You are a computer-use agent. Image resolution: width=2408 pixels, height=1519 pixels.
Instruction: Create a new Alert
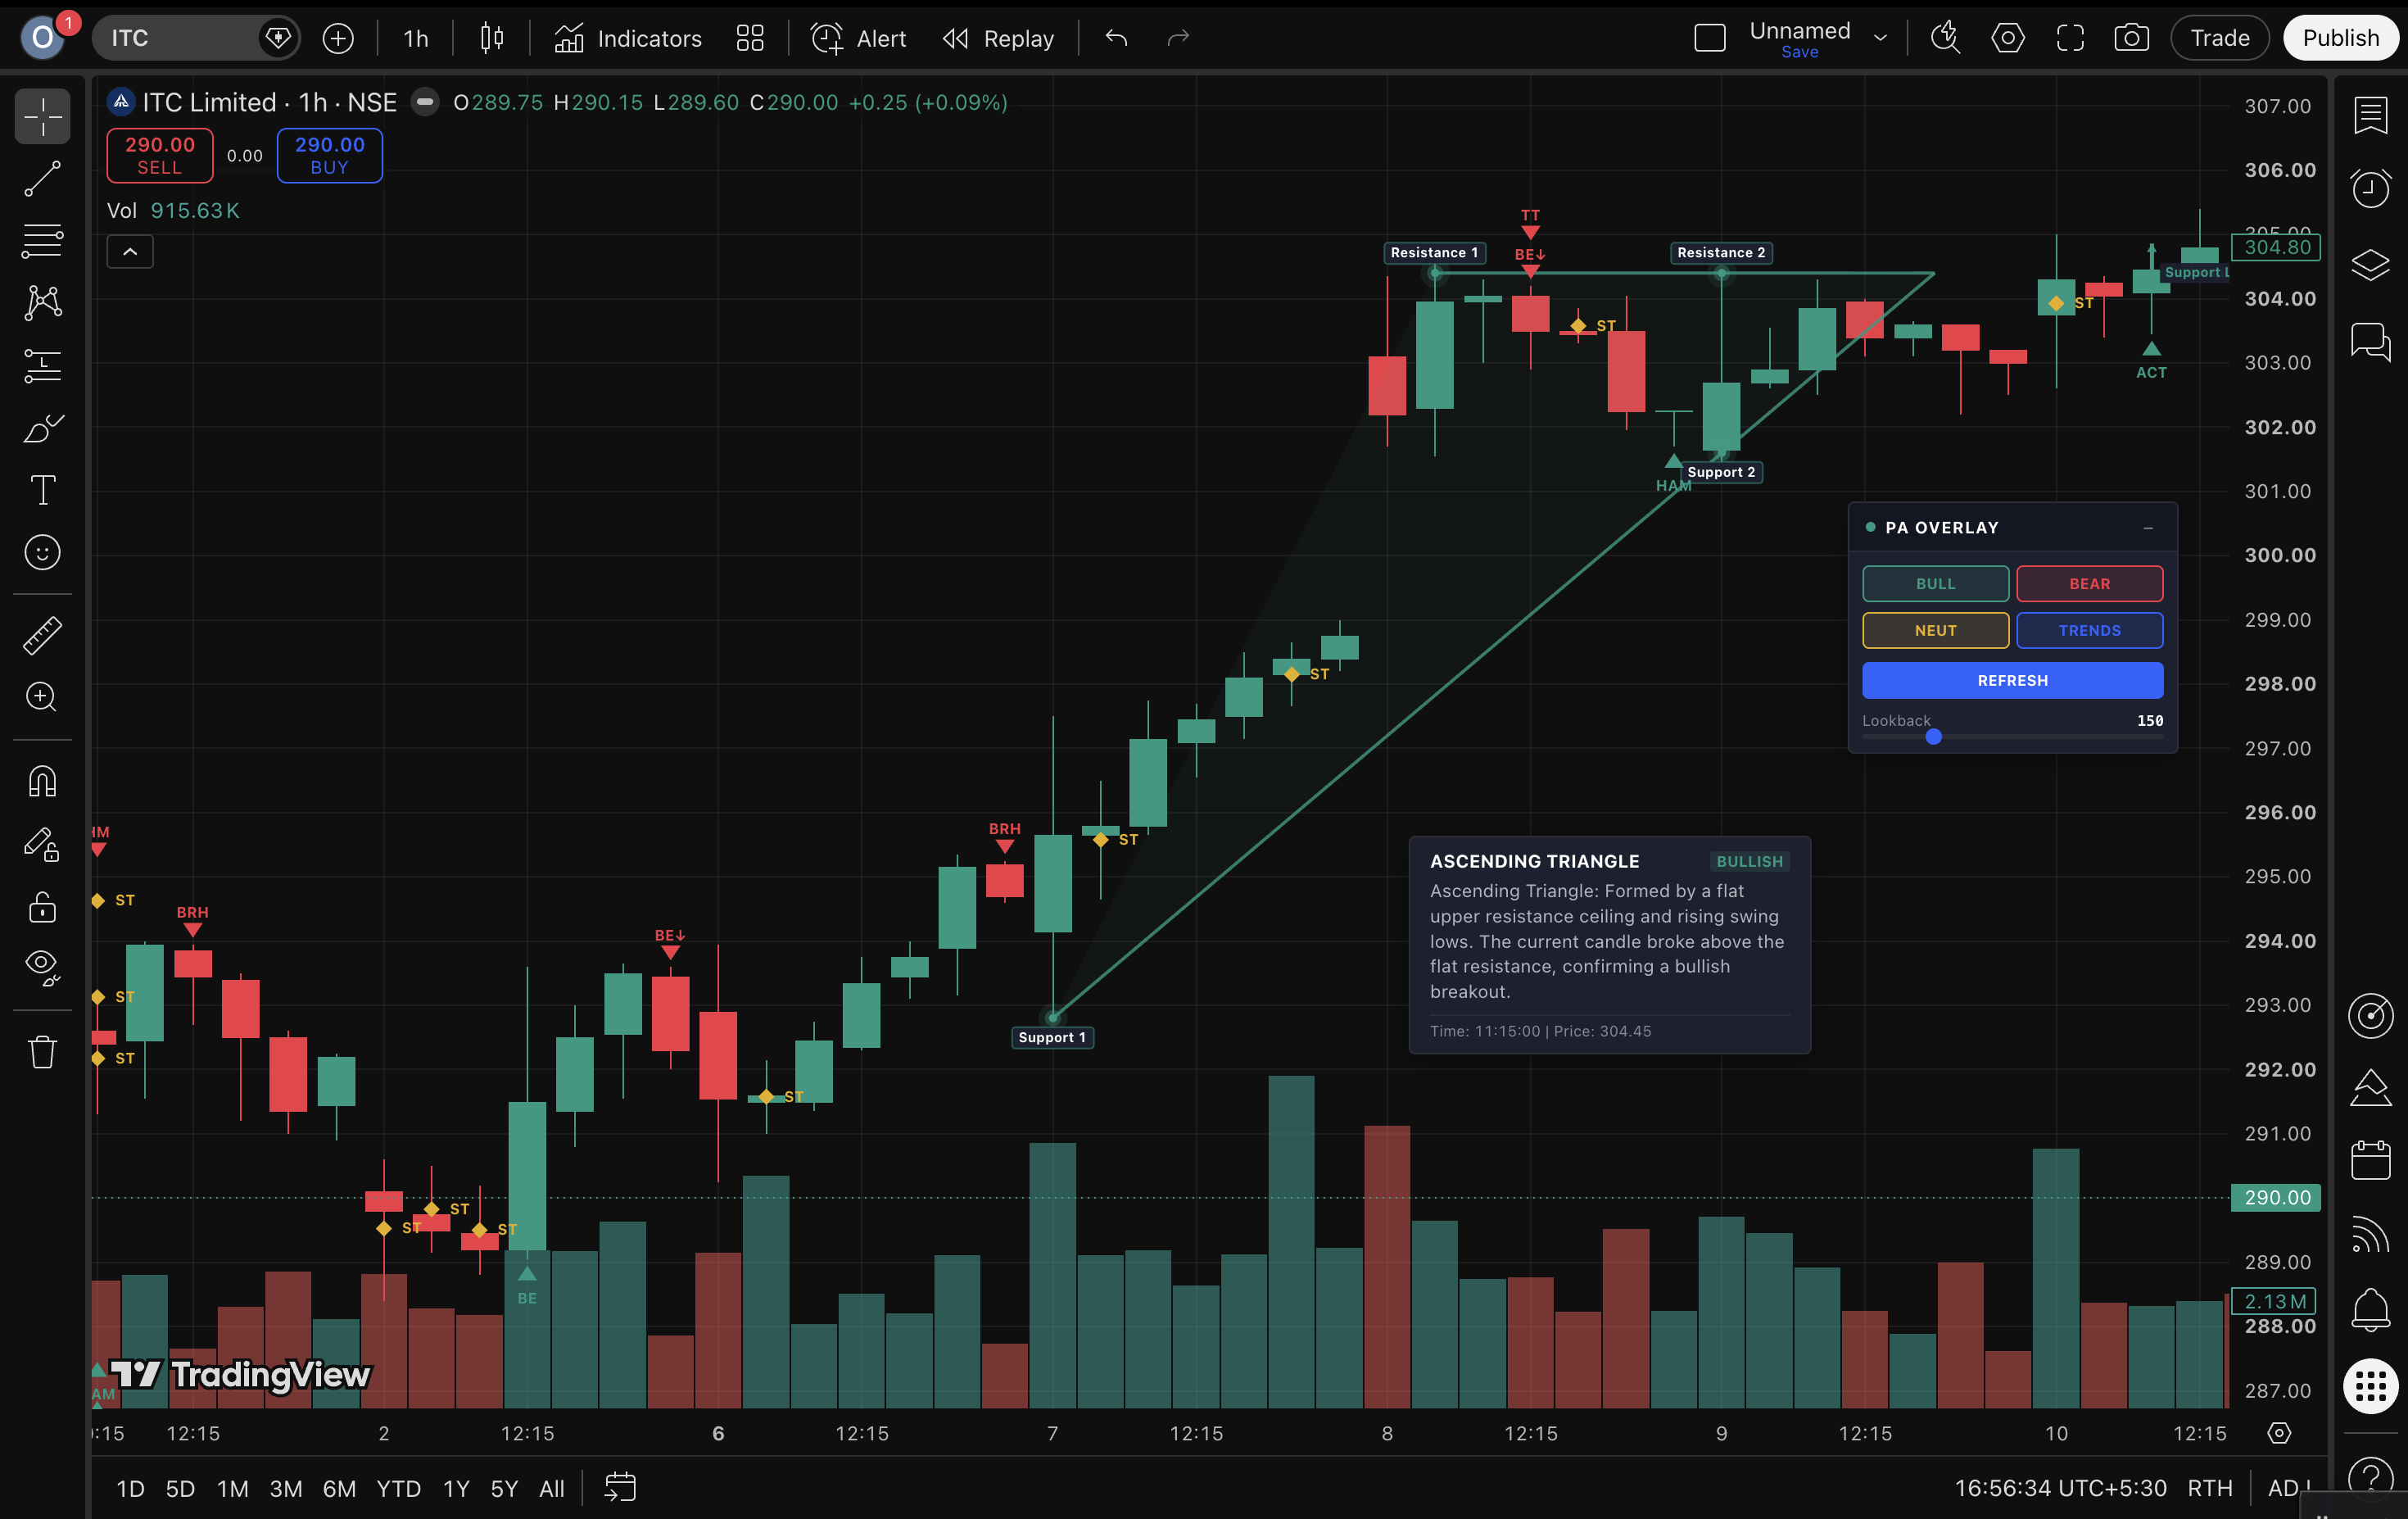(858, 38)
